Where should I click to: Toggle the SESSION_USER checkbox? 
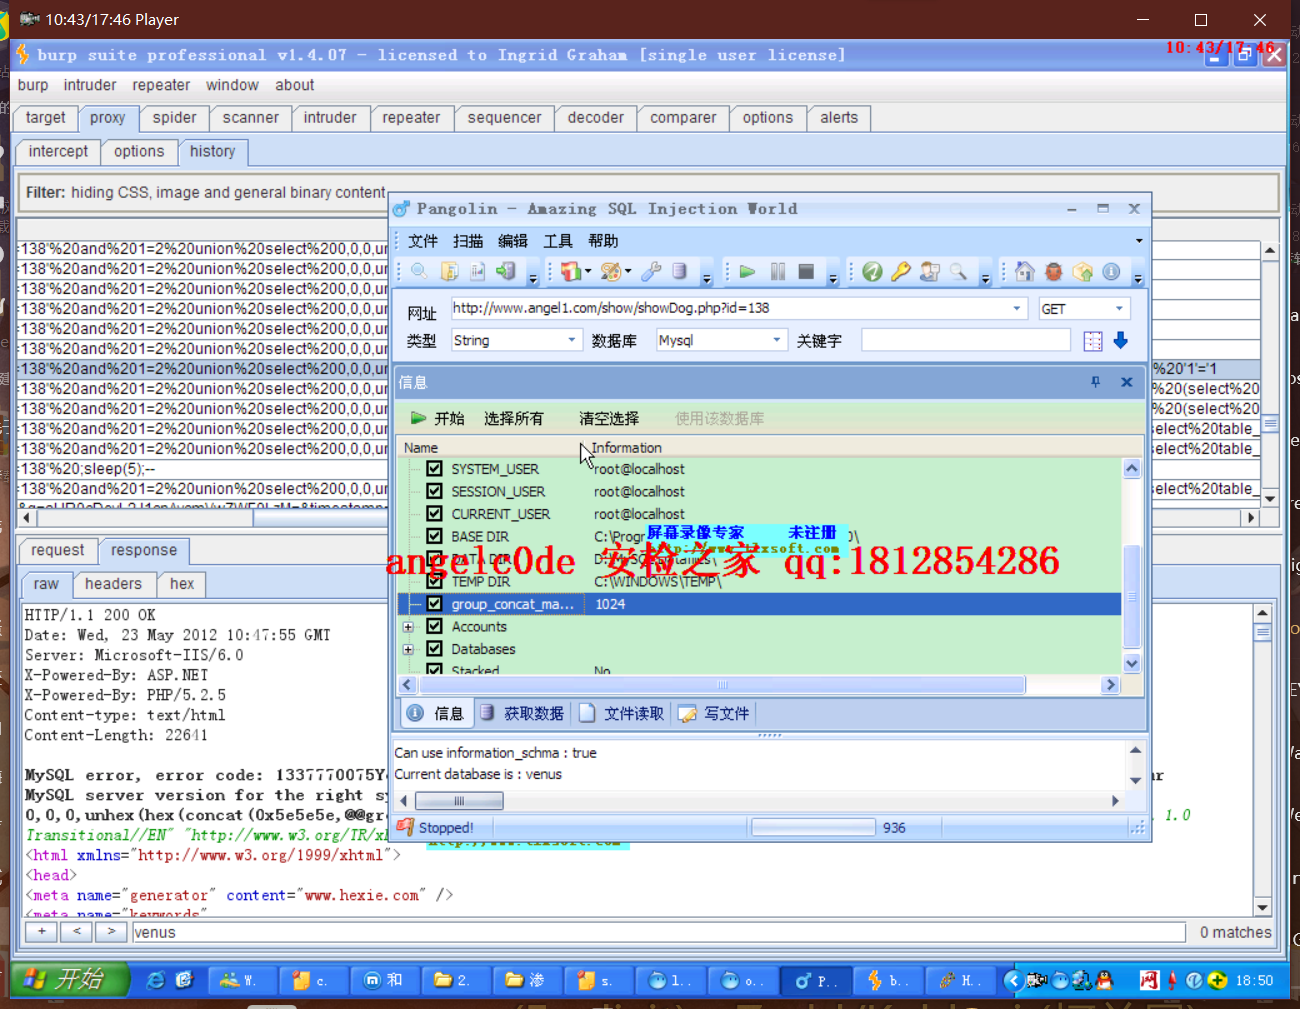tap(434, 491)
